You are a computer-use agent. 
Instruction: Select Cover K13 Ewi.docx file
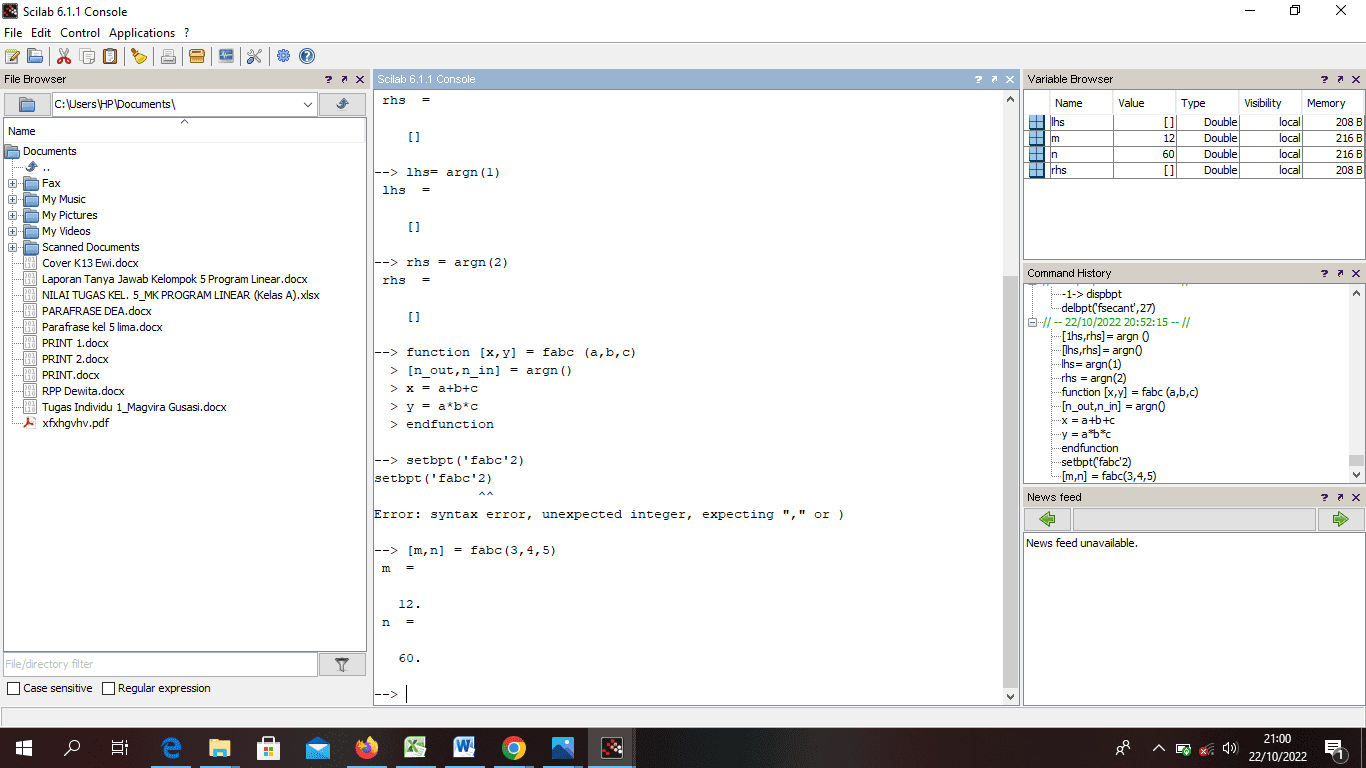pyautogui.click(x=90, y=263)
